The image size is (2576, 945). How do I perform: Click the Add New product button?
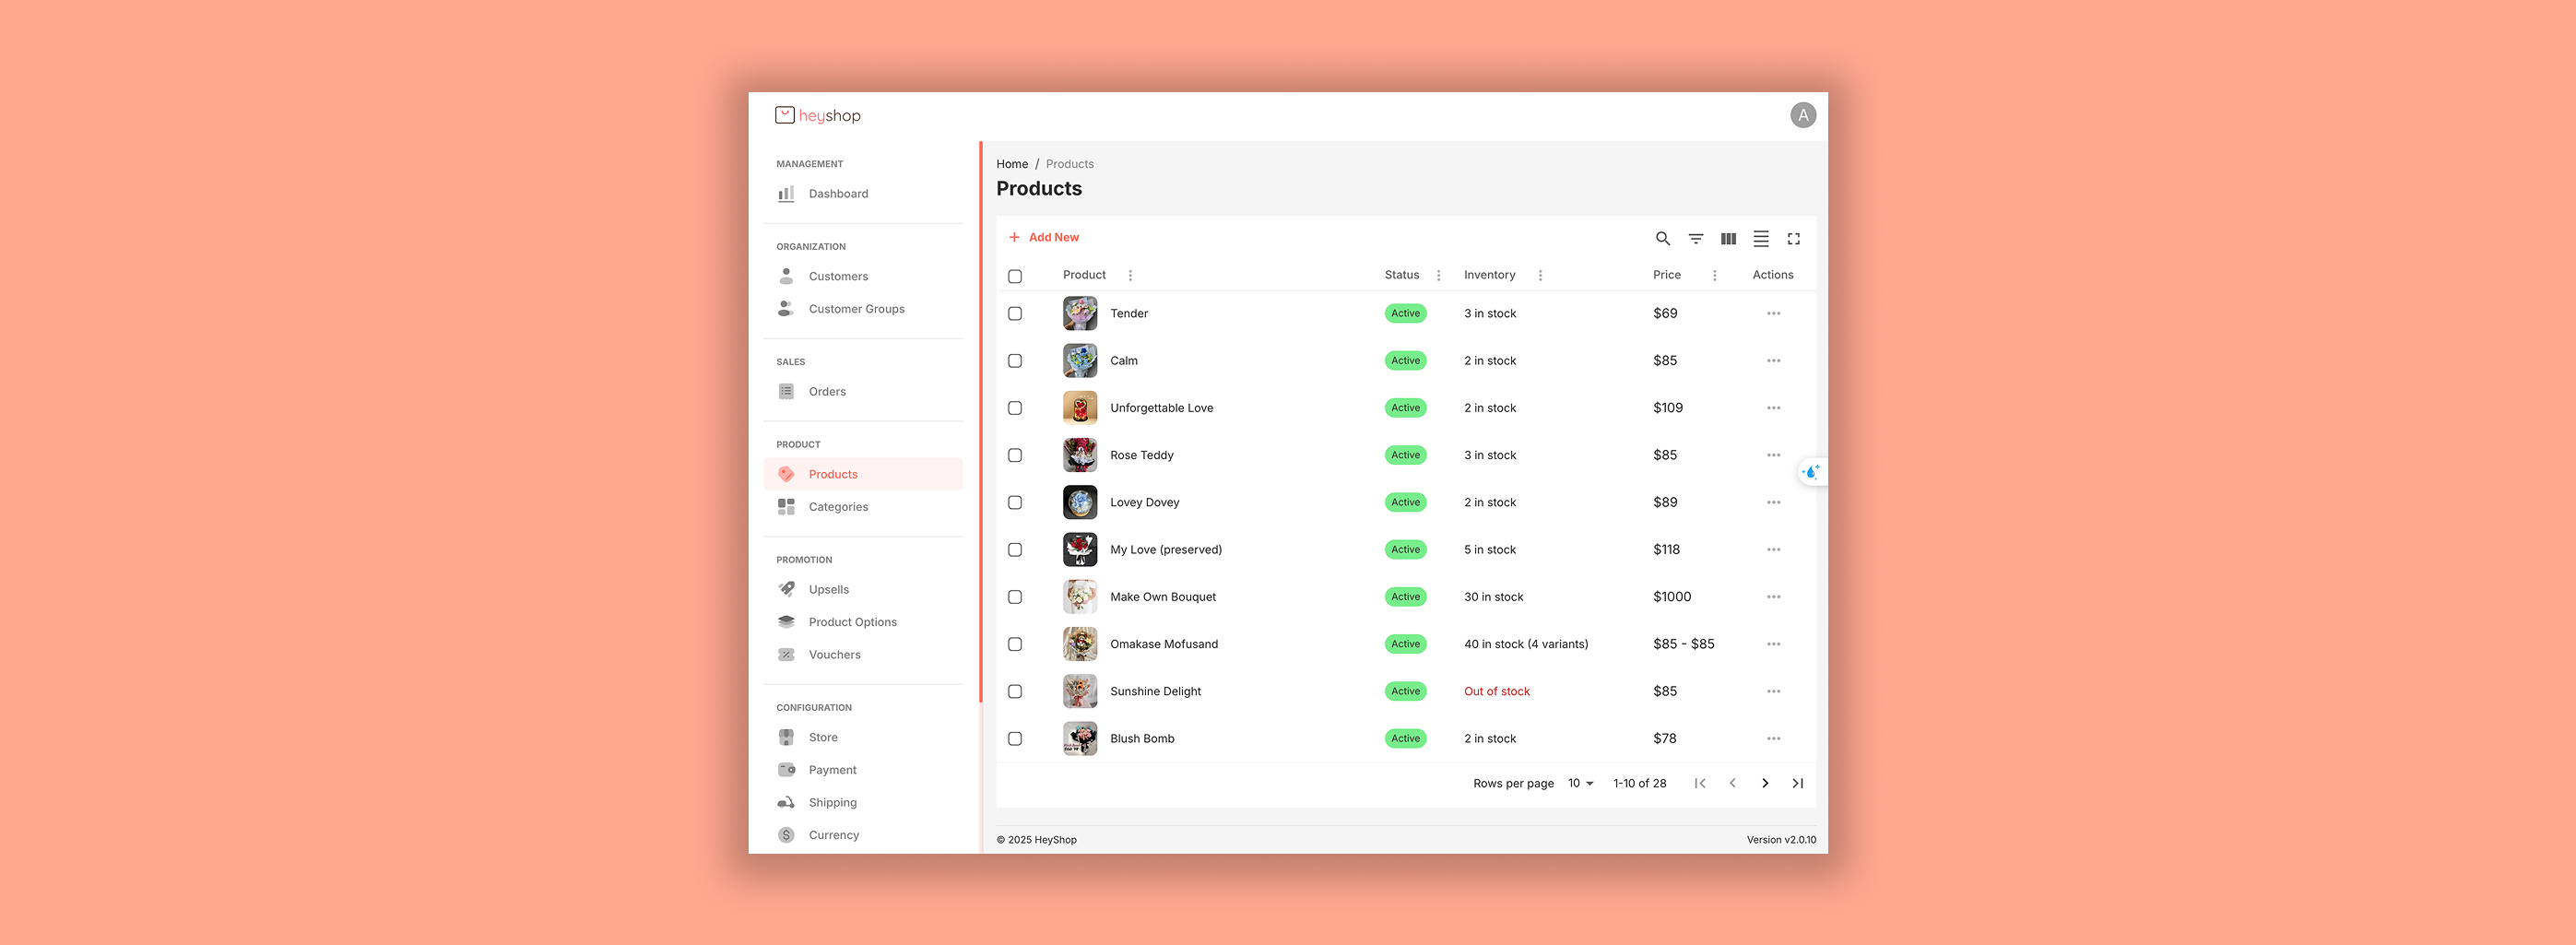click(1043, 238)
